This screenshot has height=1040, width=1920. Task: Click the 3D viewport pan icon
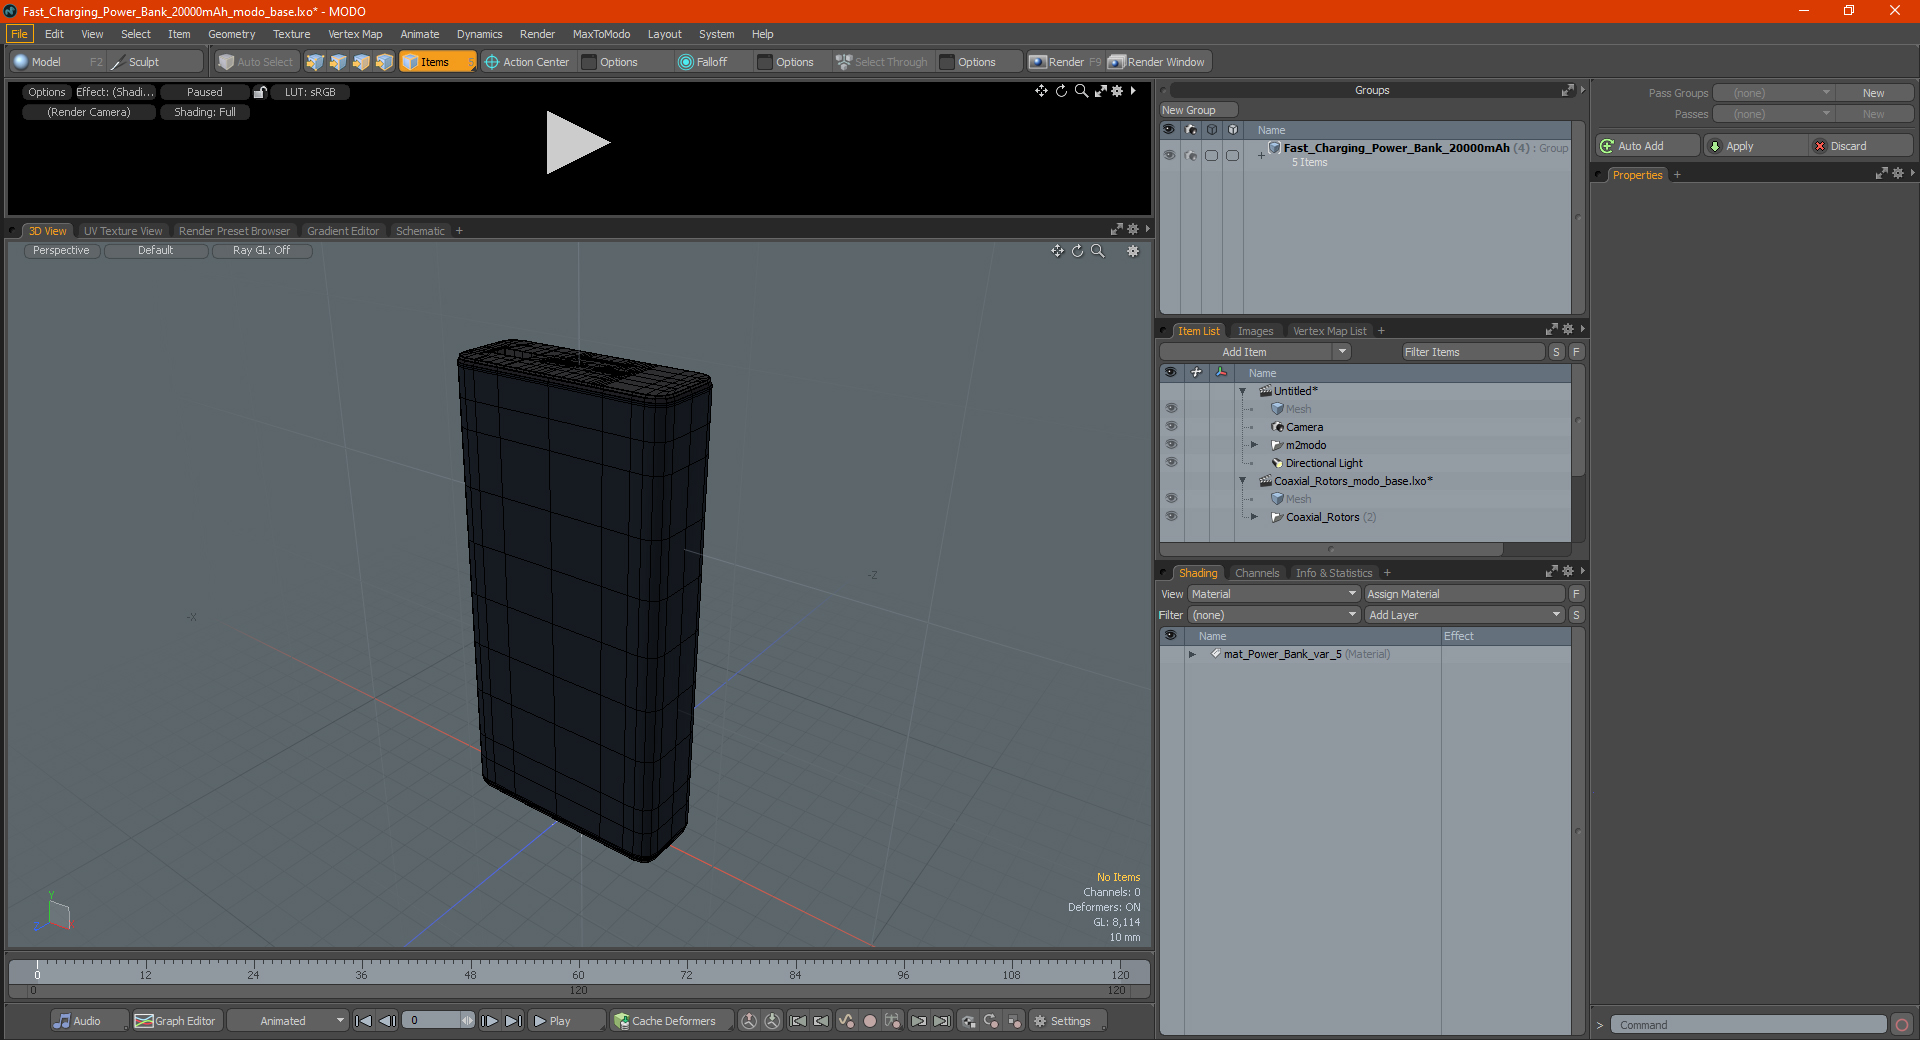[1057, 251]
